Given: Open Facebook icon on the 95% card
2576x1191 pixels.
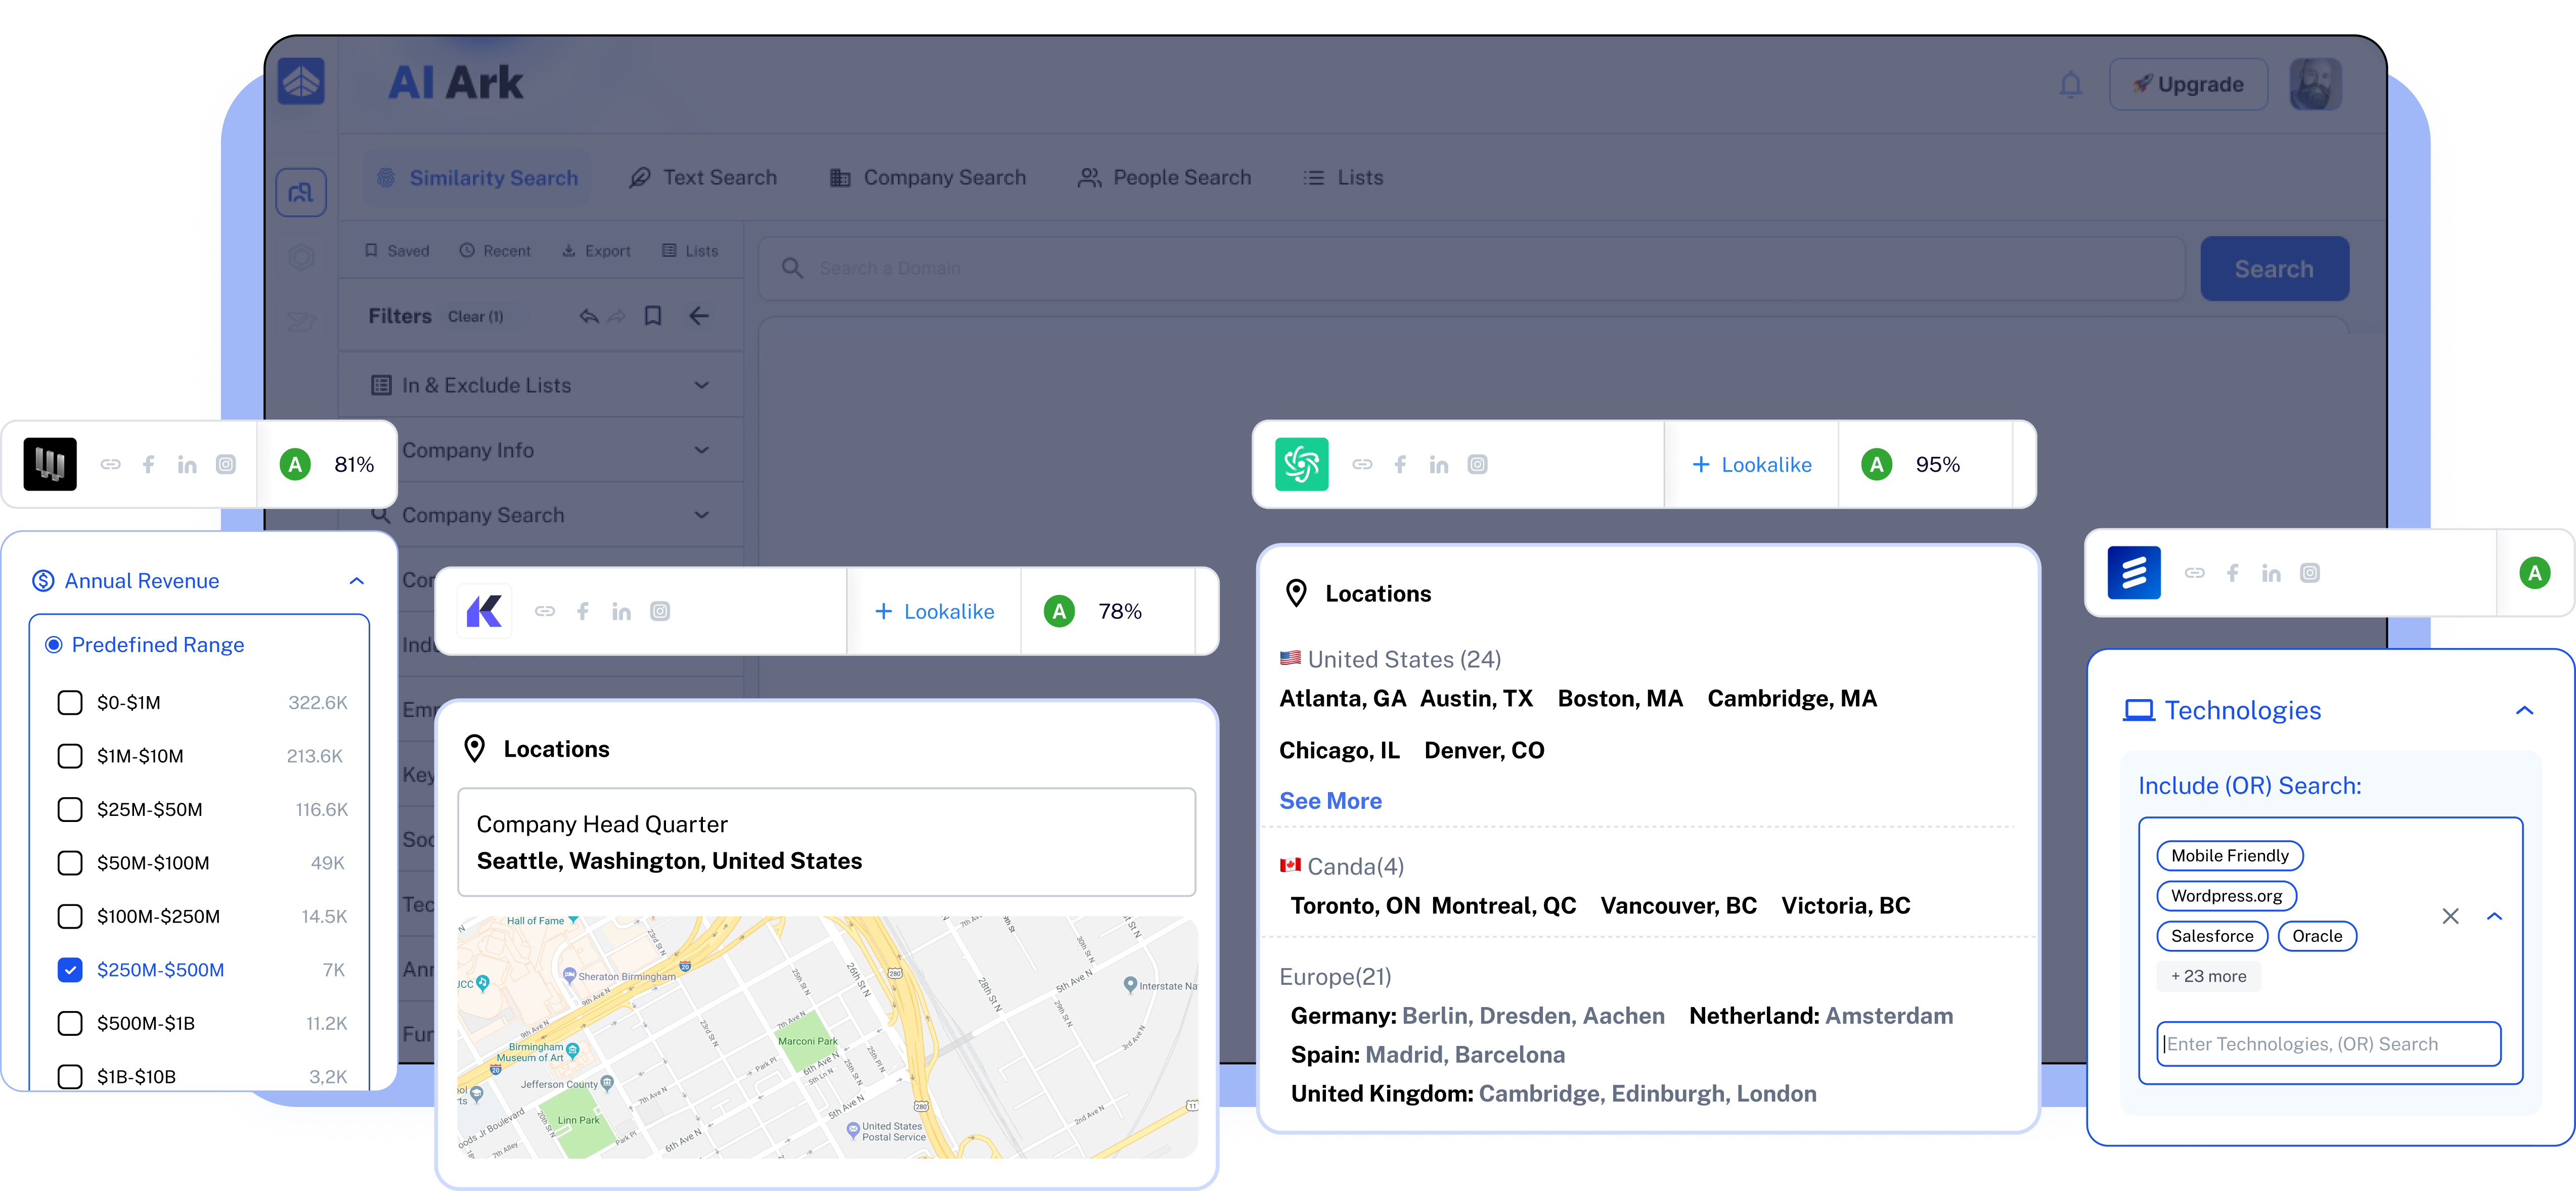Looking at the screenshot, I should pos(1401,465).
